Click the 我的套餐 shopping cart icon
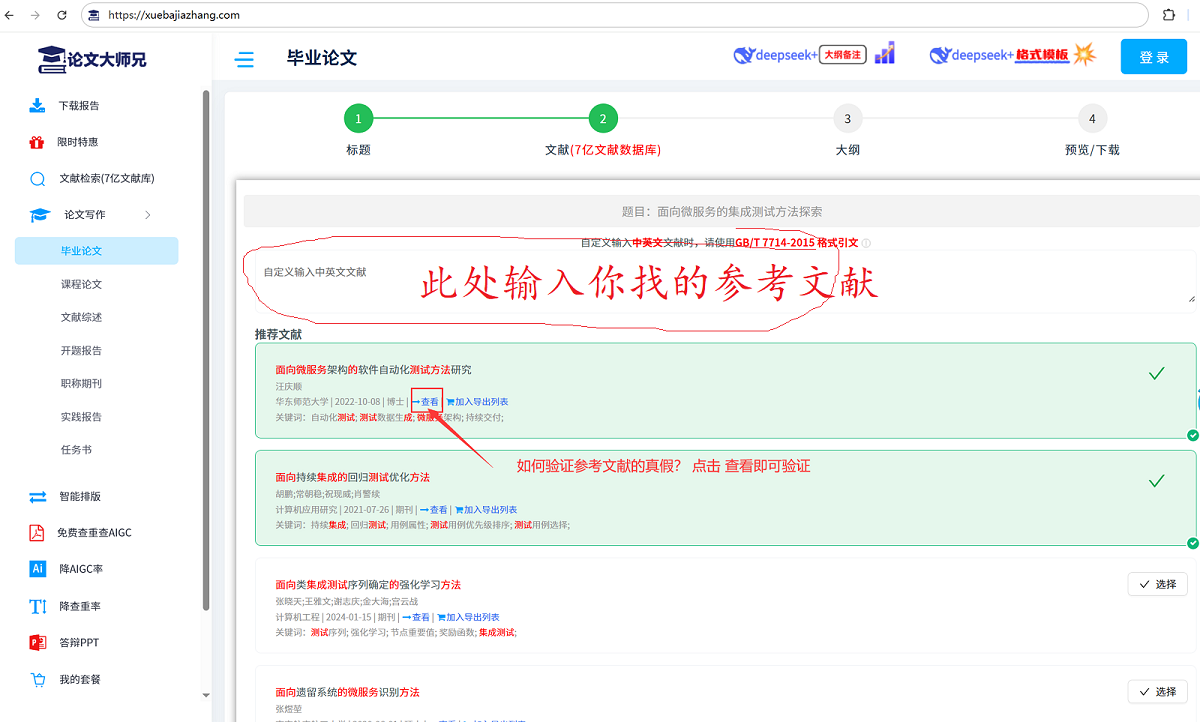This screenshot has width=1200, height=722. tap(37, 680)
